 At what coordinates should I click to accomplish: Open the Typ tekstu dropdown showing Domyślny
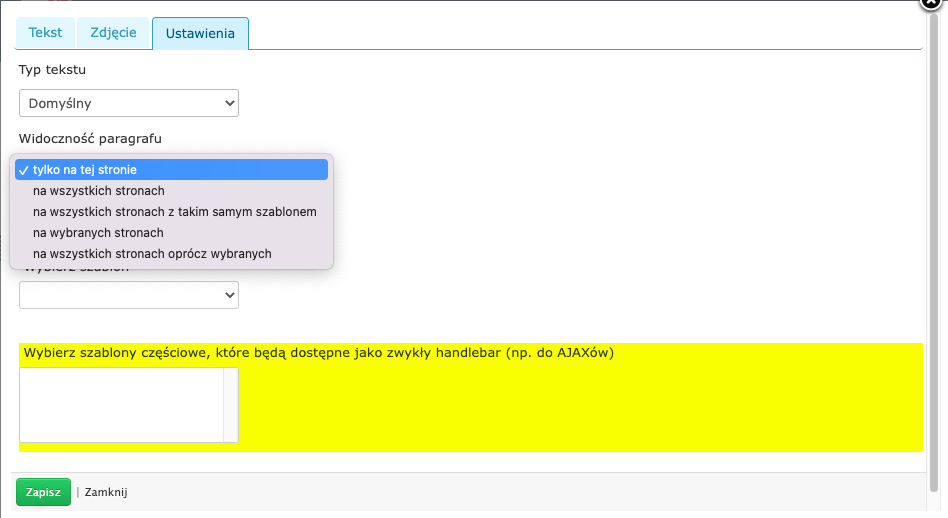pyautogui.click(x=128, y=102)
